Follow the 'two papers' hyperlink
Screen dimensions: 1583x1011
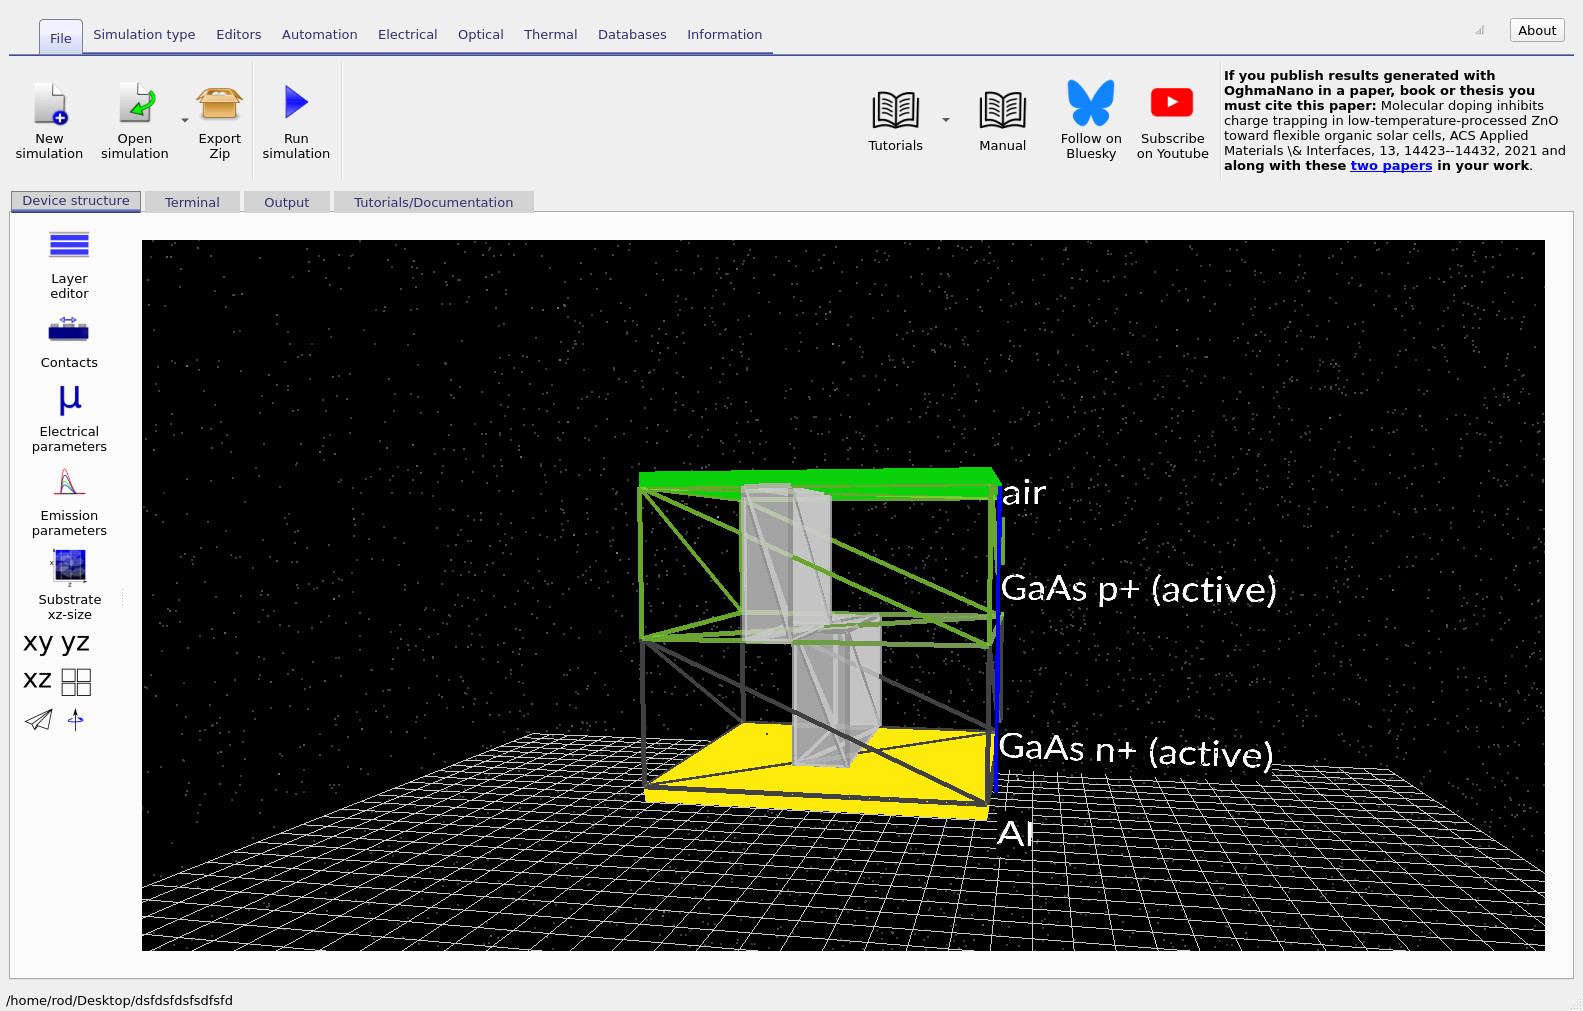click(1391, 166)
